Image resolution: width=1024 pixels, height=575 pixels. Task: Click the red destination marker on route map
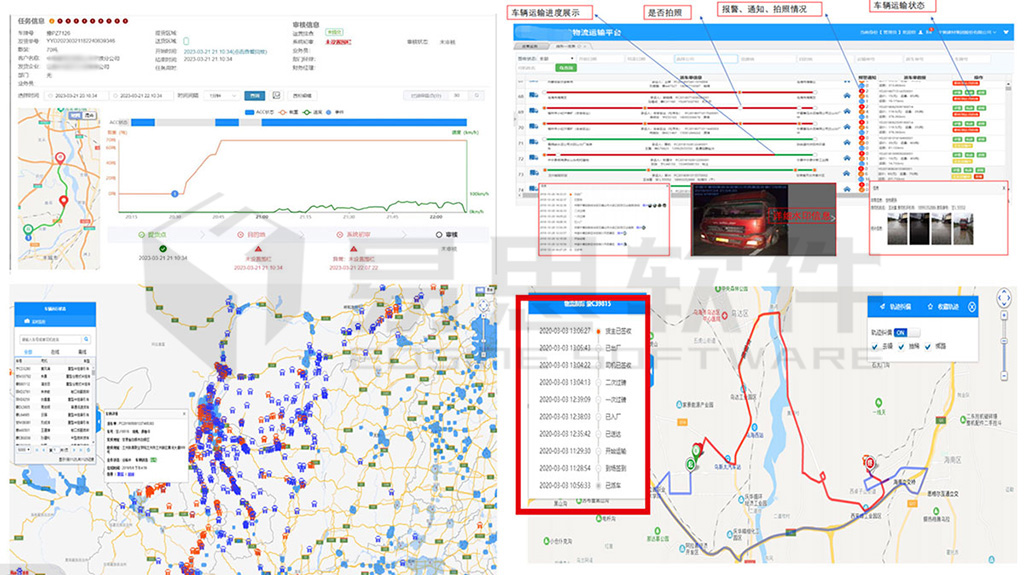coord(869,464)
